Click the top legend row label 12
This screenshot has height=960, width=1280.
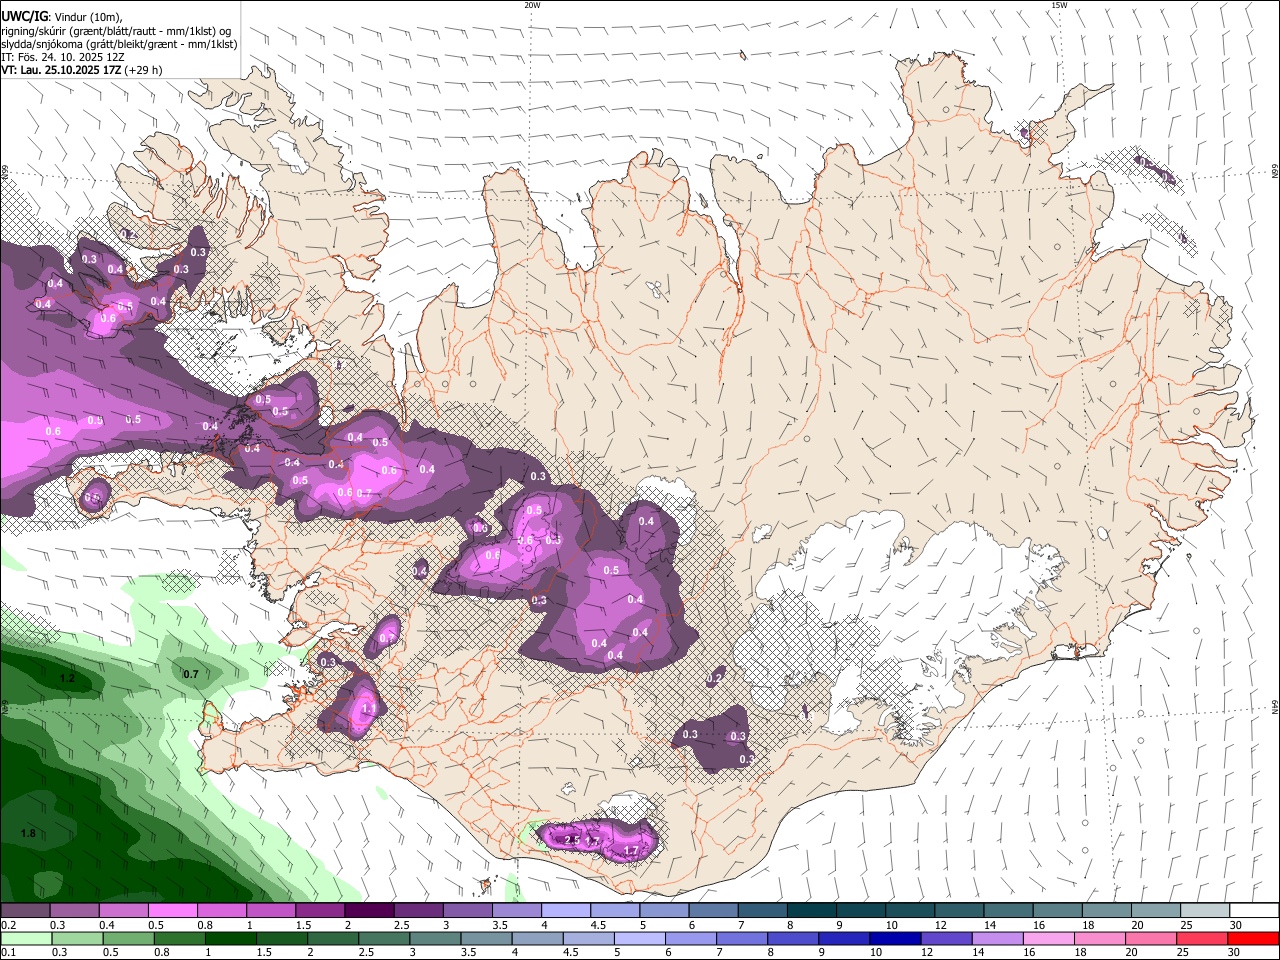click(940, 925)
